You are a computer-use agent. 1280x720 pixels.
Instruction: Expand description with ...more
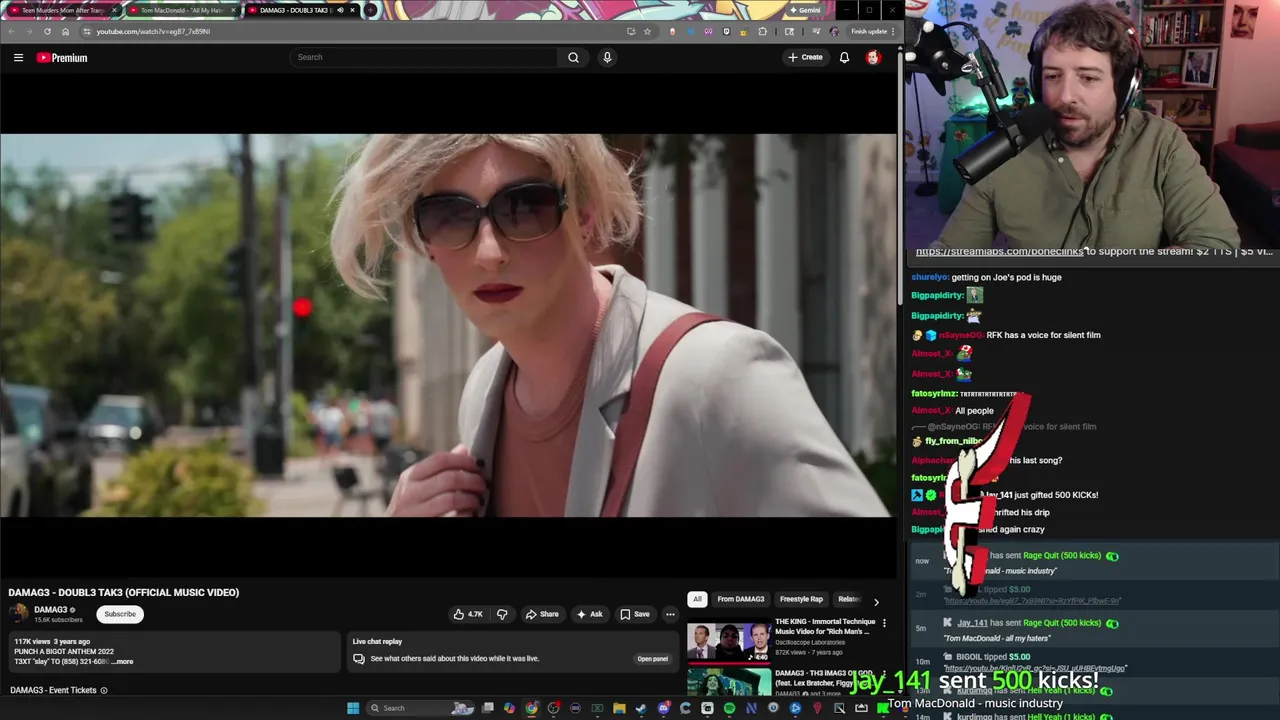point(123,662)
